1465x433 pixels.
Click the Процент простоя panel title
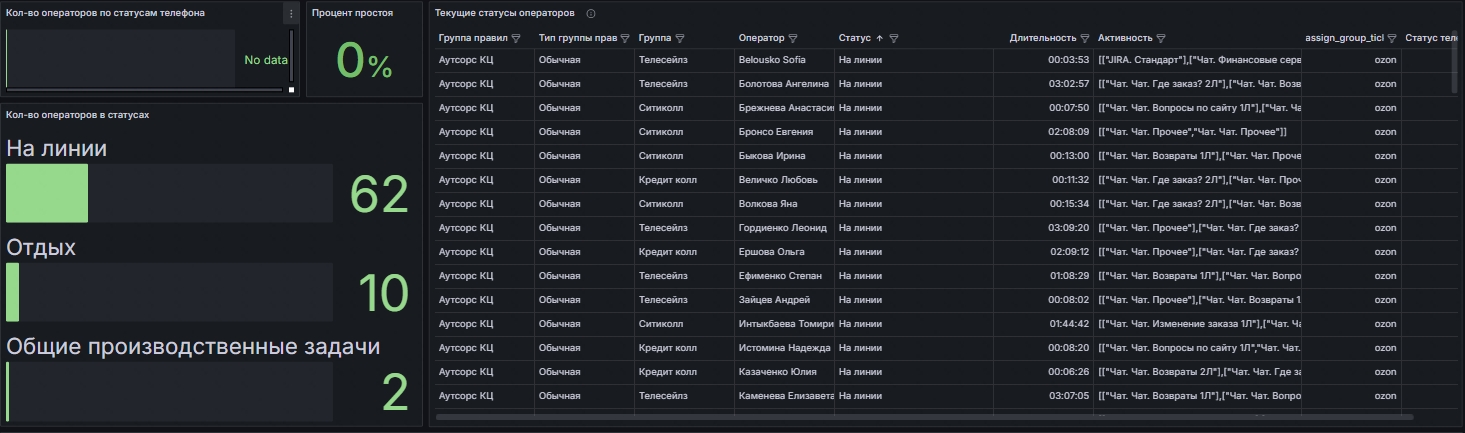pyautogui.click(x=352, y=14)
